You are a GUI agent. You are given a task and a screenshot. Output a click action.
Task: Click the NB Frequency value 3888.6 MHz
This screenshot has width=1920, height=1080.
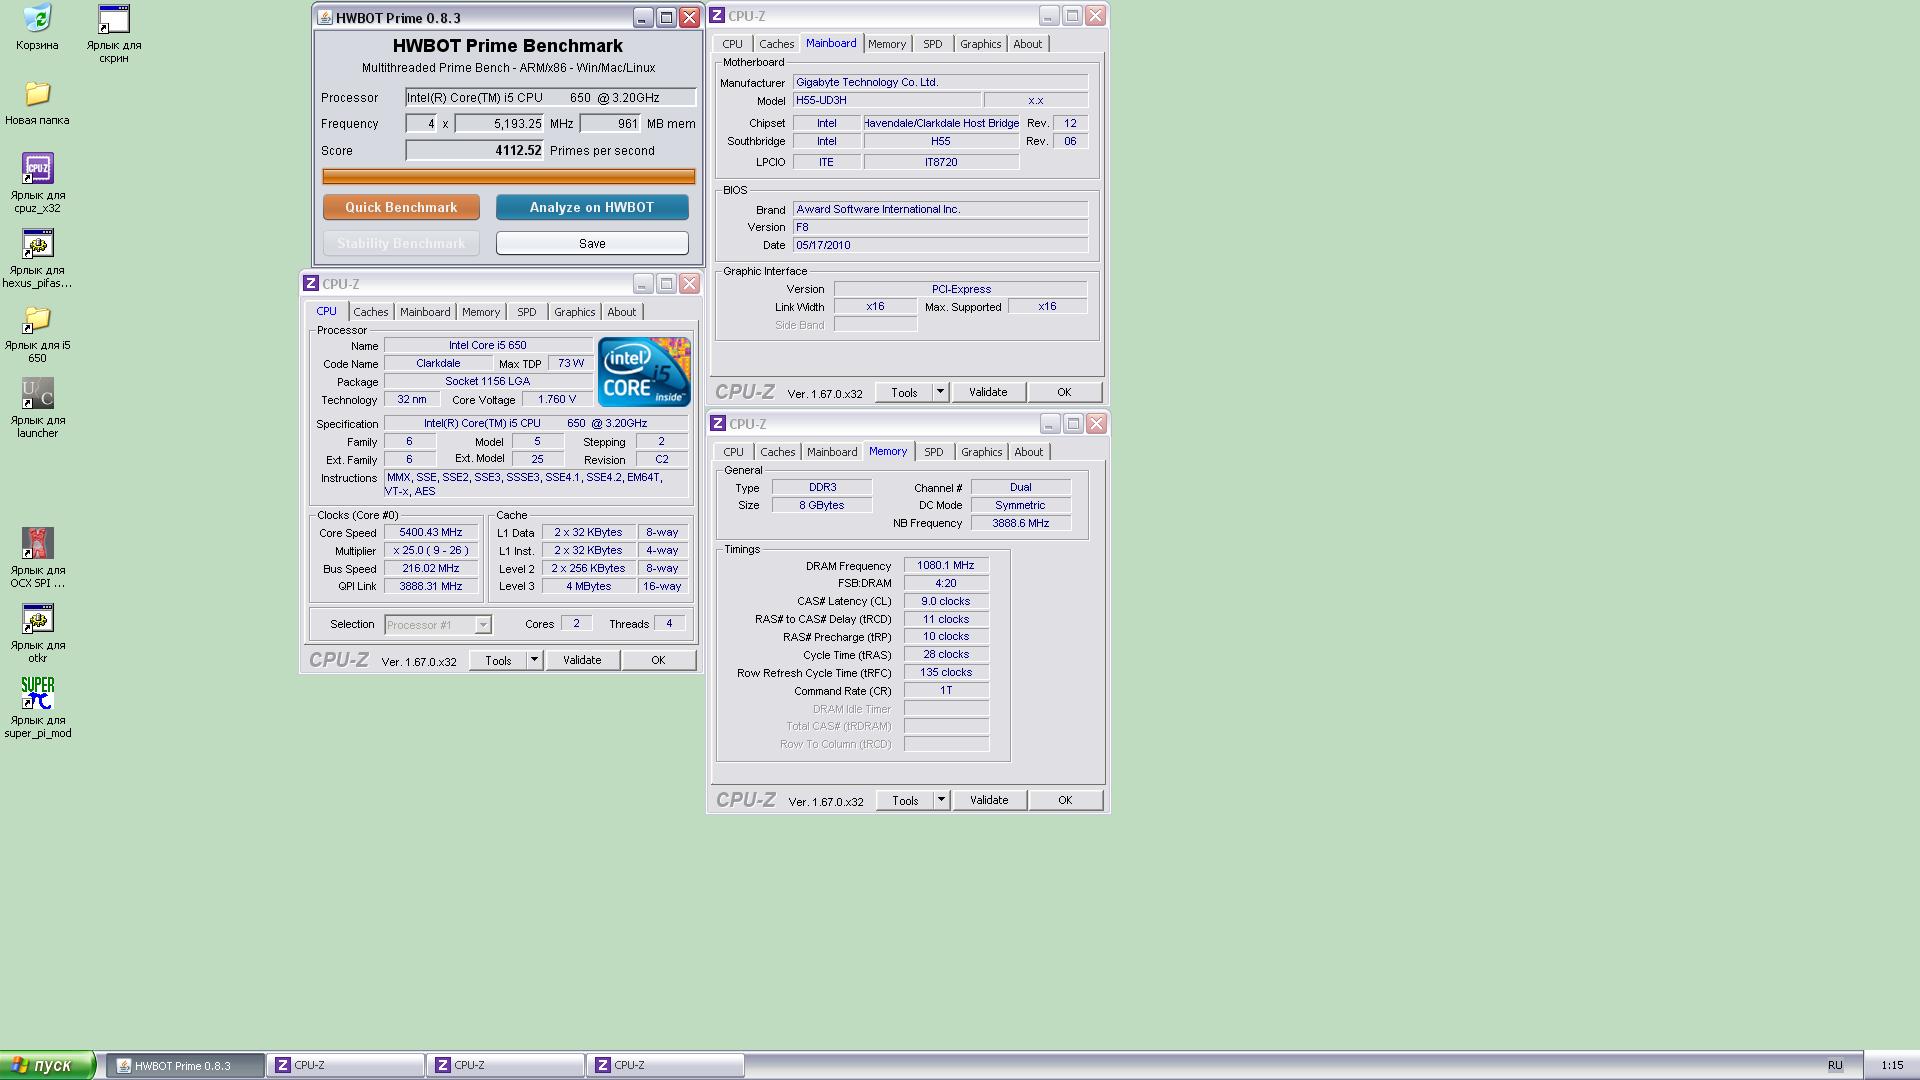(1021, 523)
